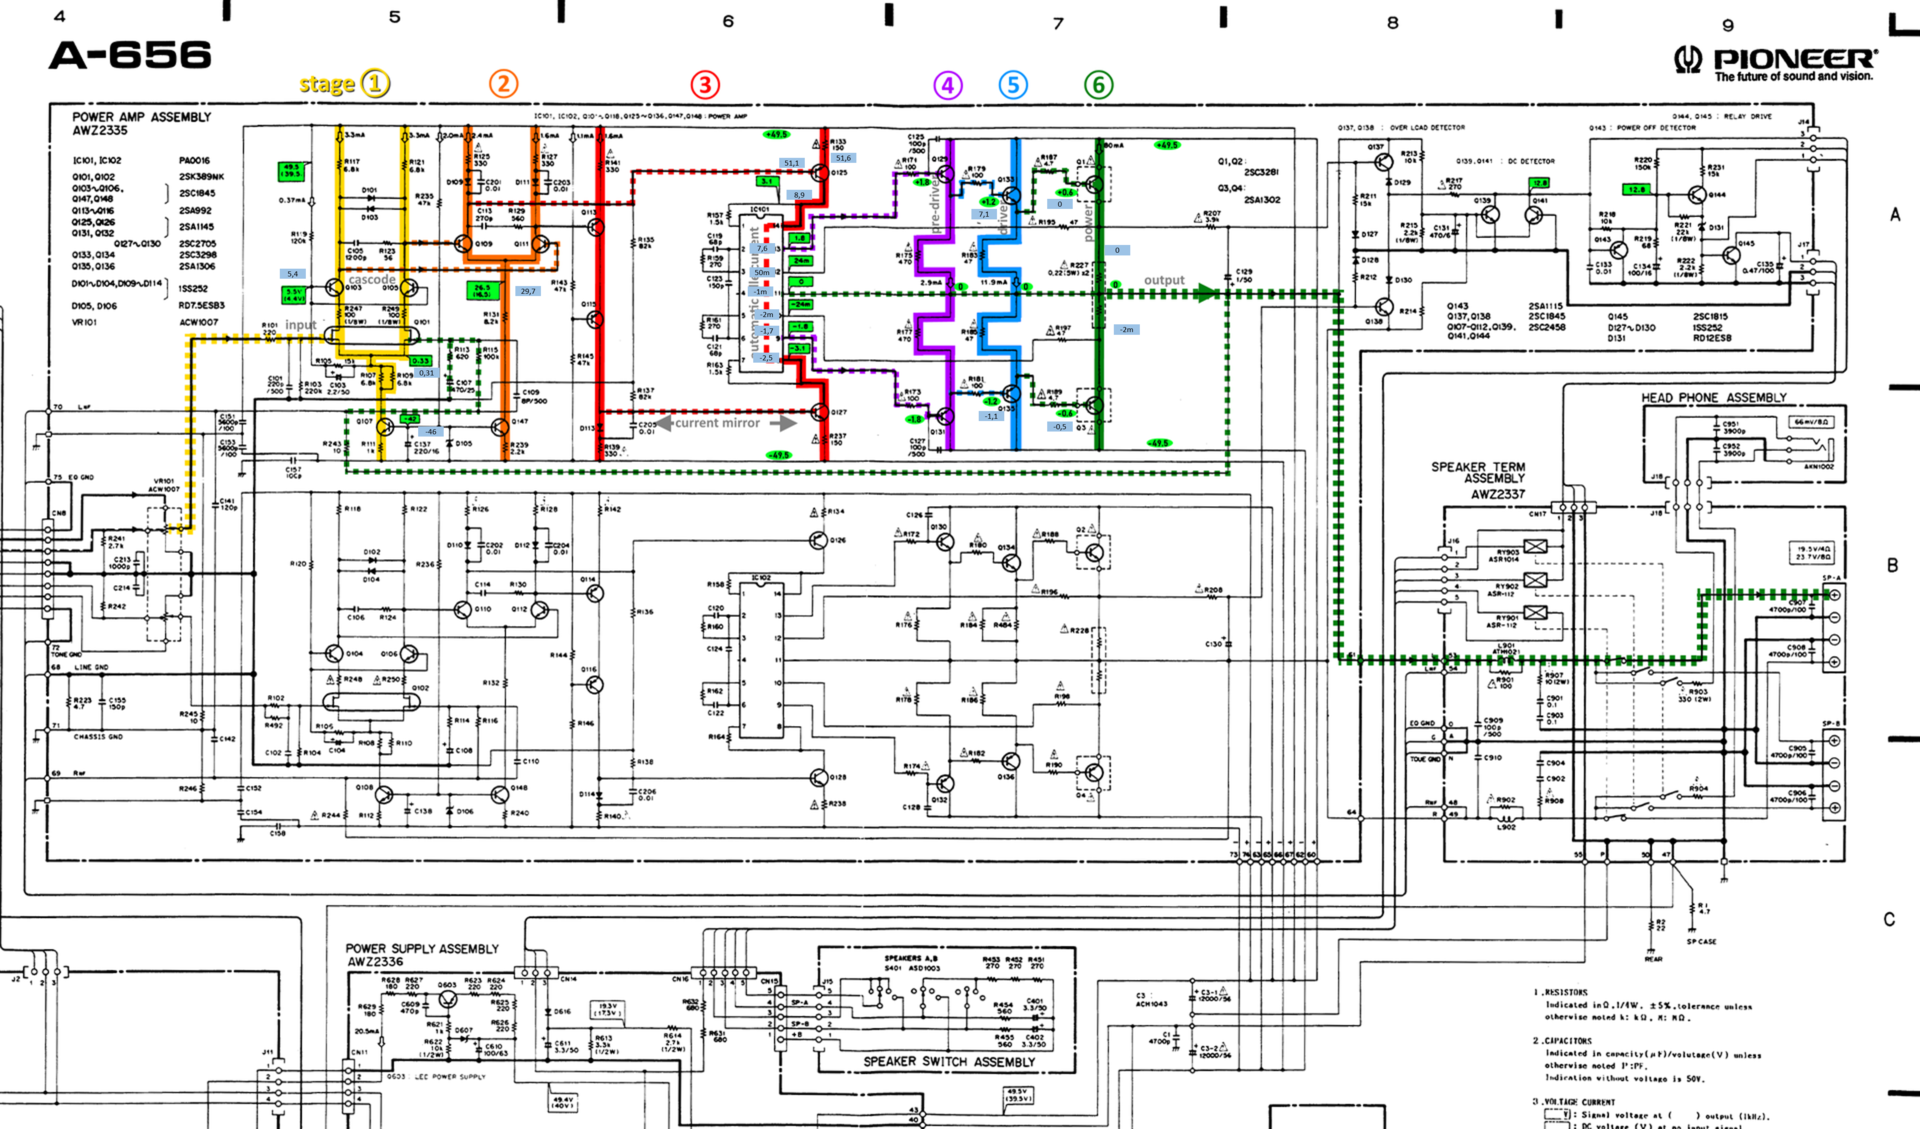Click the A-656 model title
The height and width of the screenshot is (1129, 1920).
click(x=130, y=55)
